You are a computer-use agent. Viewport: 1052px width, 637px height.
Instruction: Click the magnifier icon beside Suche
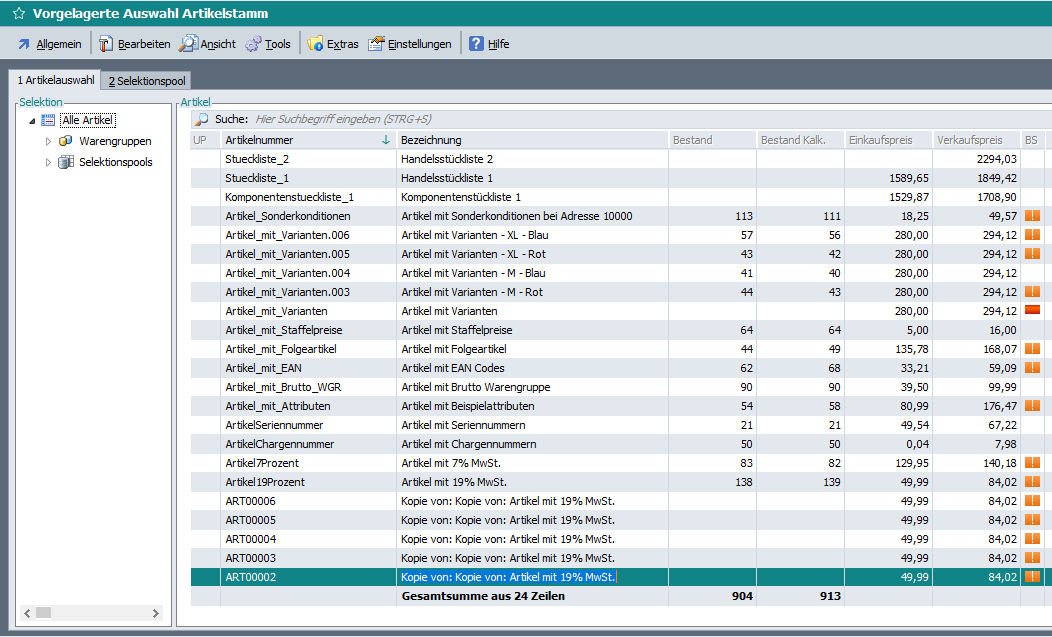pyautogui.click(x=202, y=119)
